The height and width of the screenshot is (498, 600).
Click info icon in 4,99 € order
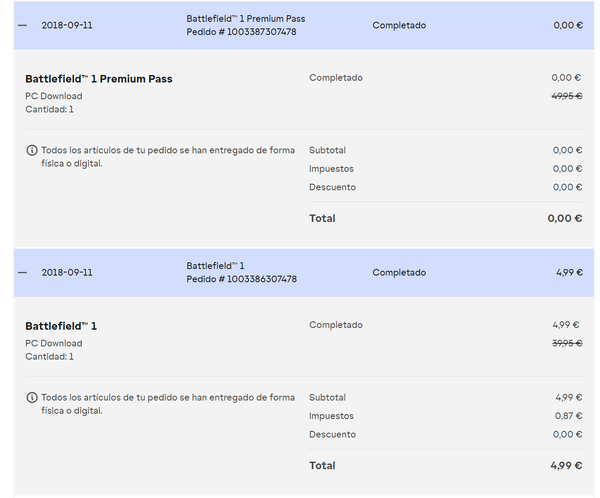coord(32,397)
